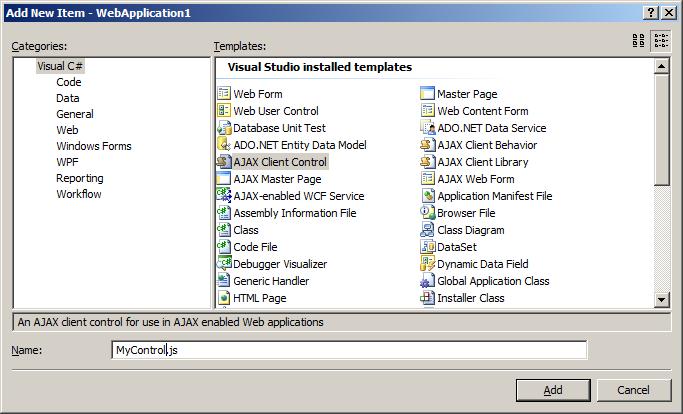Select the HTML Page label
The height and width of the screenshot is (414, 683).
coord(260,298)
